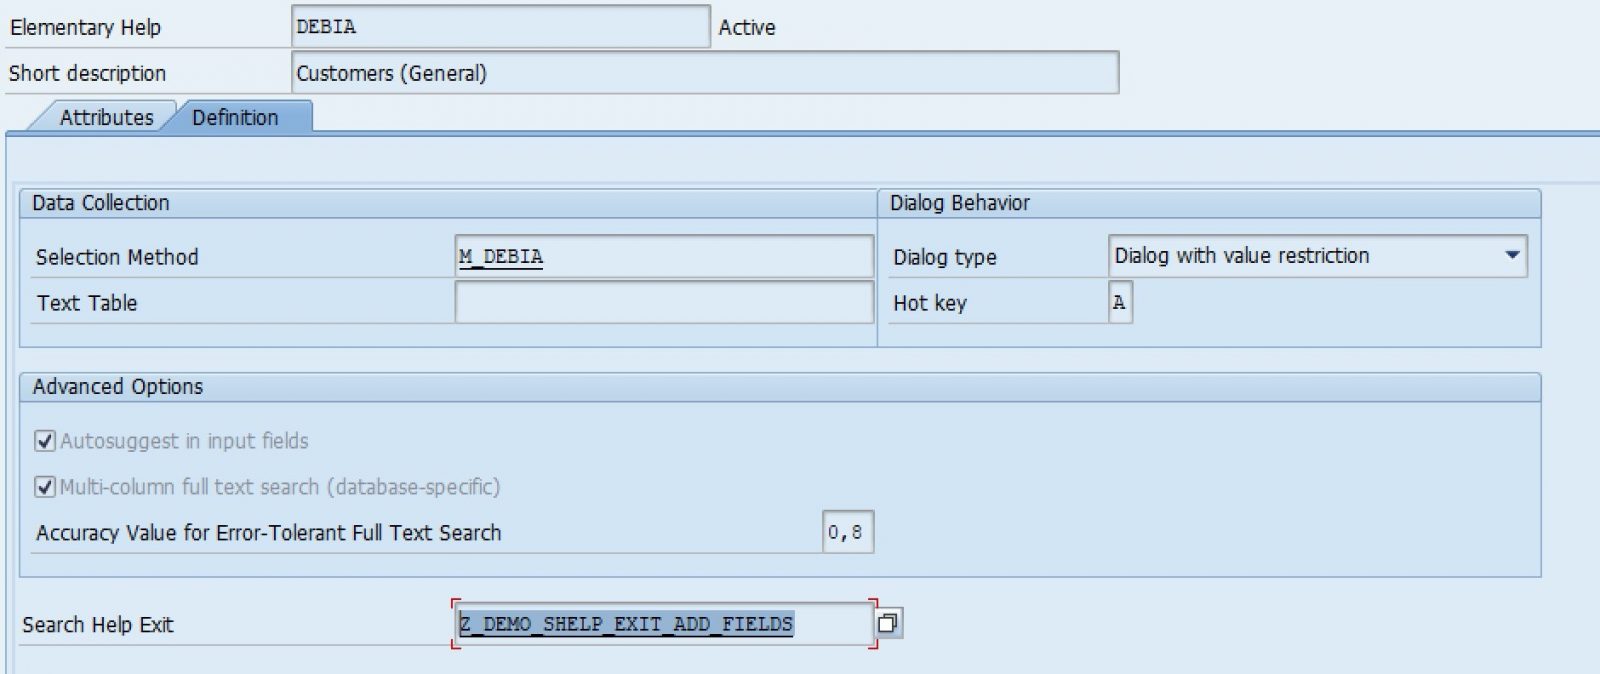1600x674 pixels.
Task: Open the M_DEBIA selection method link
Action: pos(501,257)
